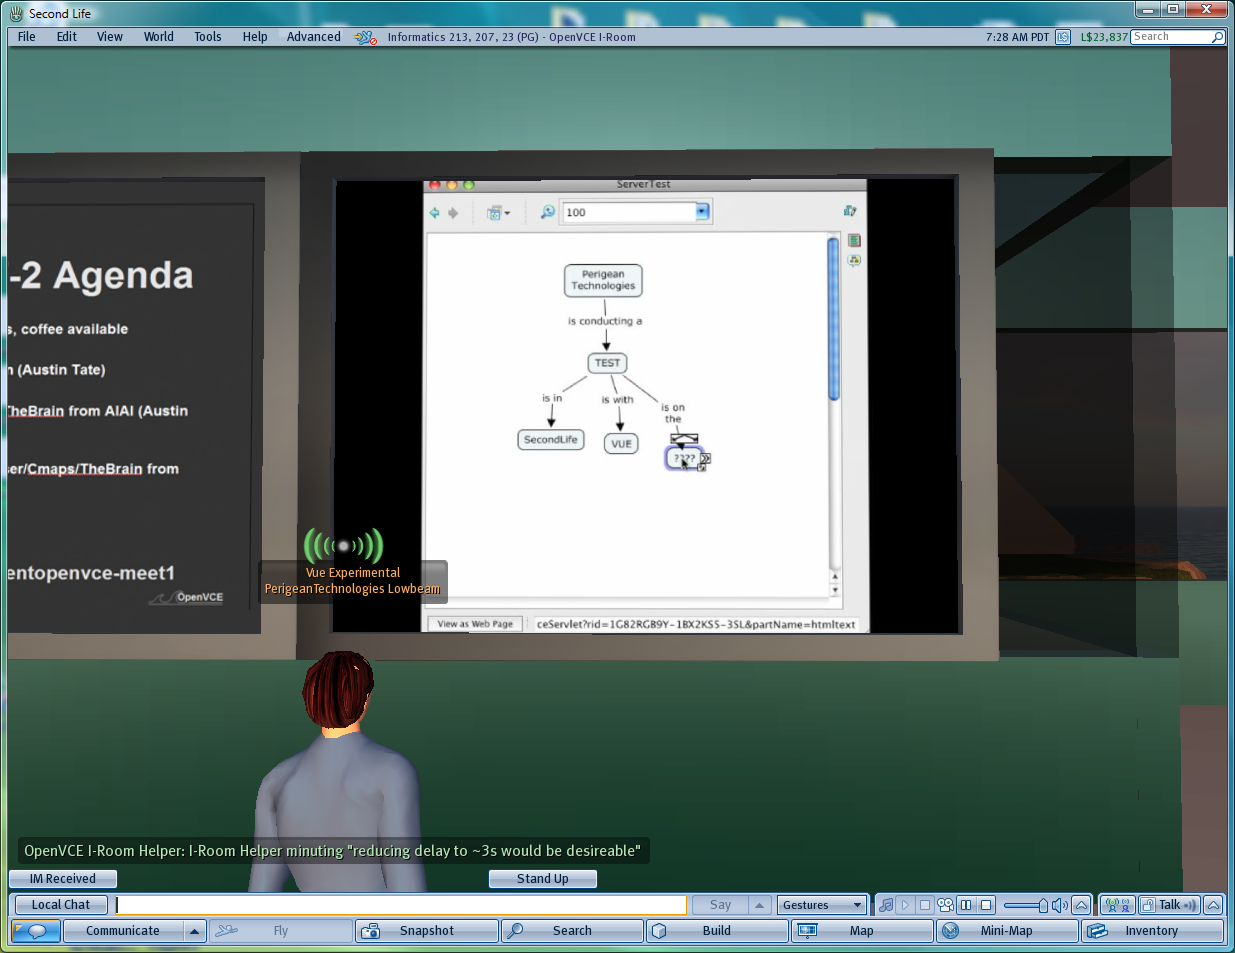This screenshot has height=953, width=1235.
Task: Select the TEST concept node
Action: click(607, 363)
